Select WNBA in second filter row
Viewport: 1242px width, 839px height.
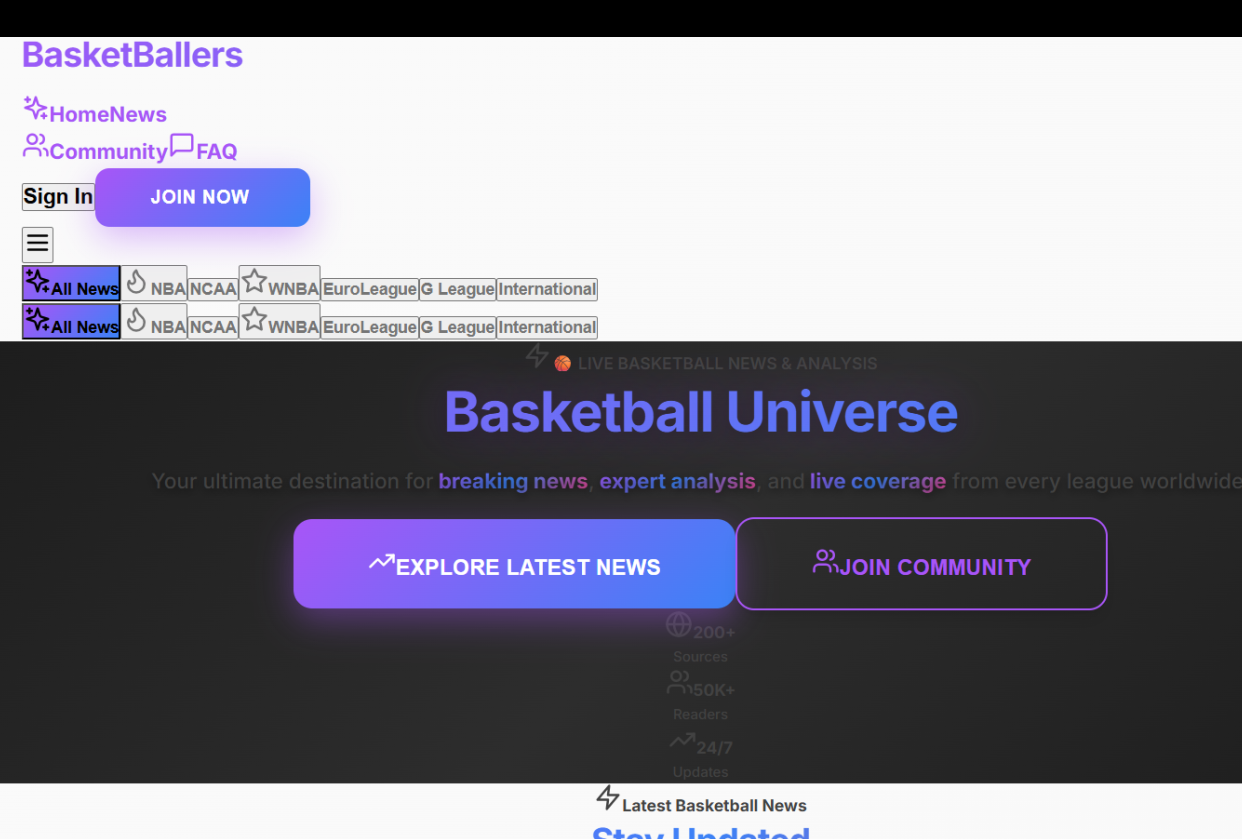[x=279, y=321]
